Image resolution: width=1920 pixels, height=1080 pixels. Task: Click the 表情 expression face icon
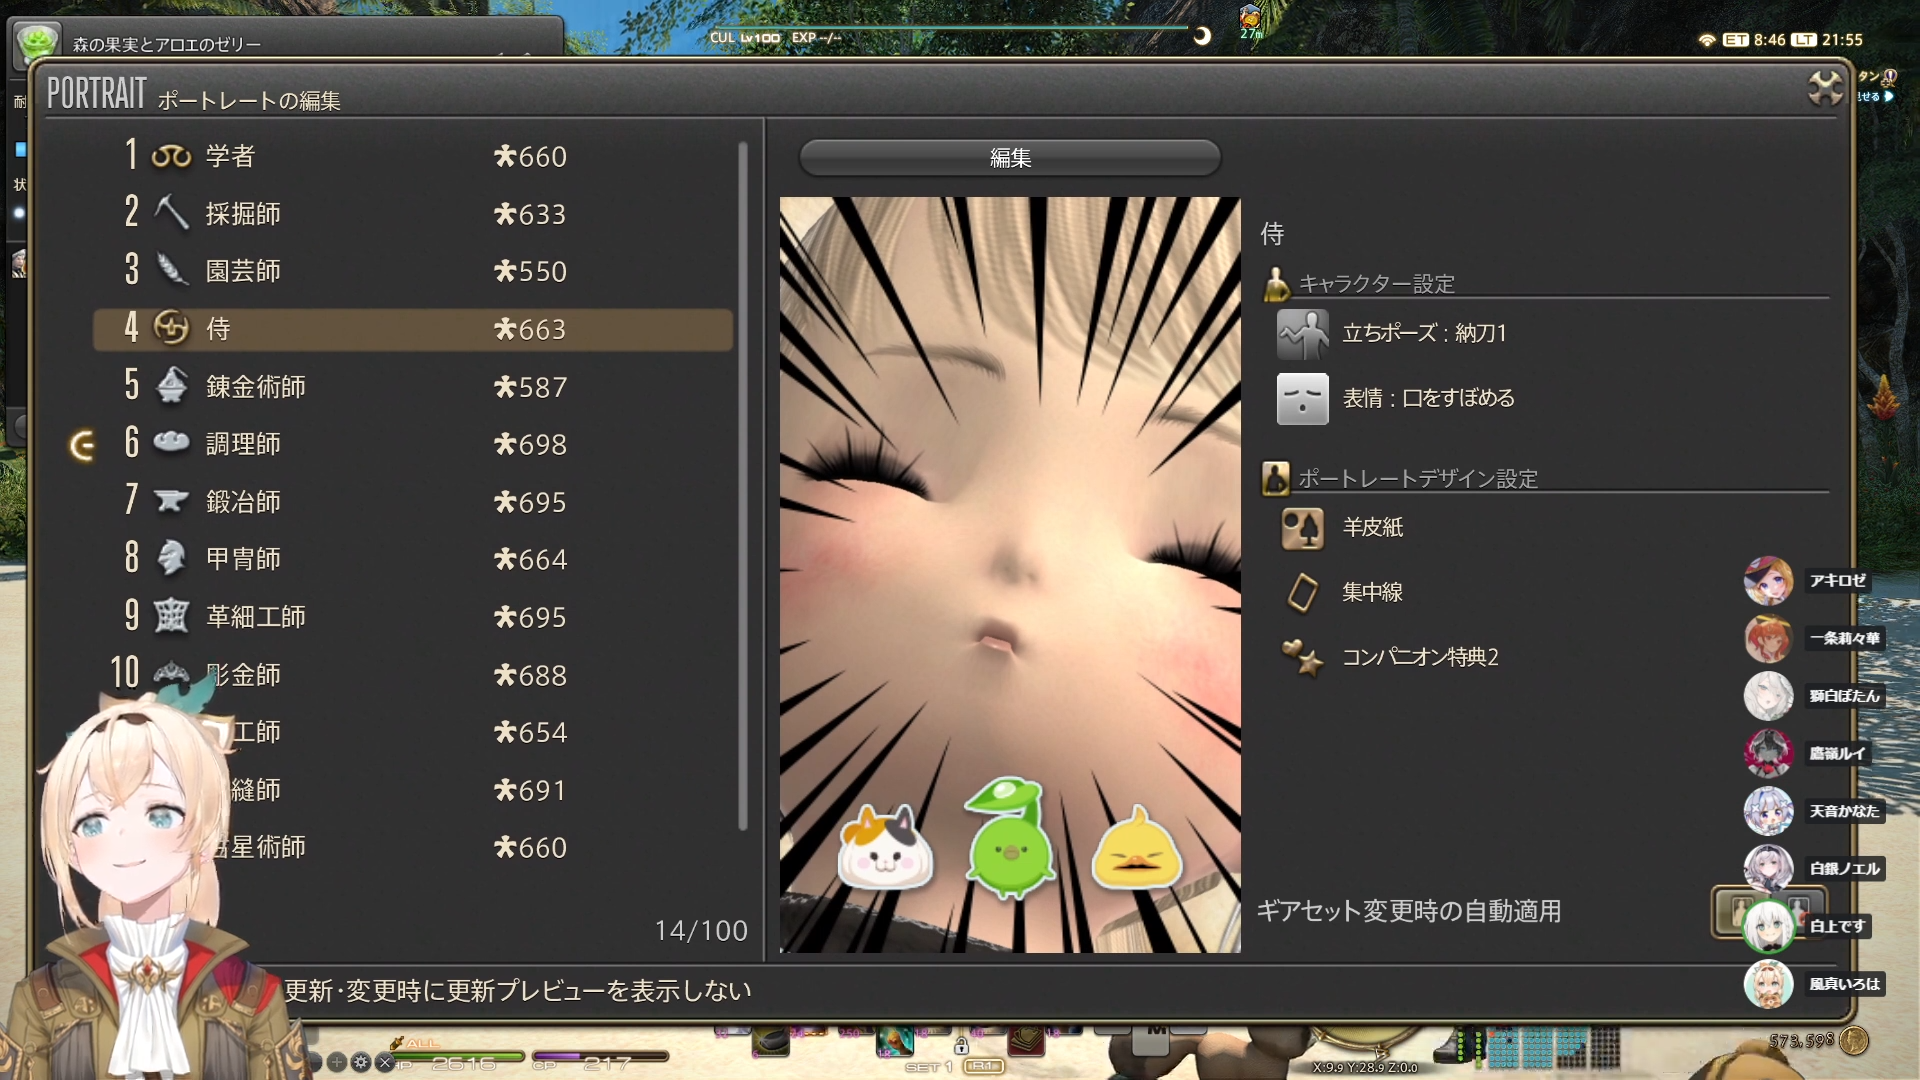click(x=1302, y=399)
